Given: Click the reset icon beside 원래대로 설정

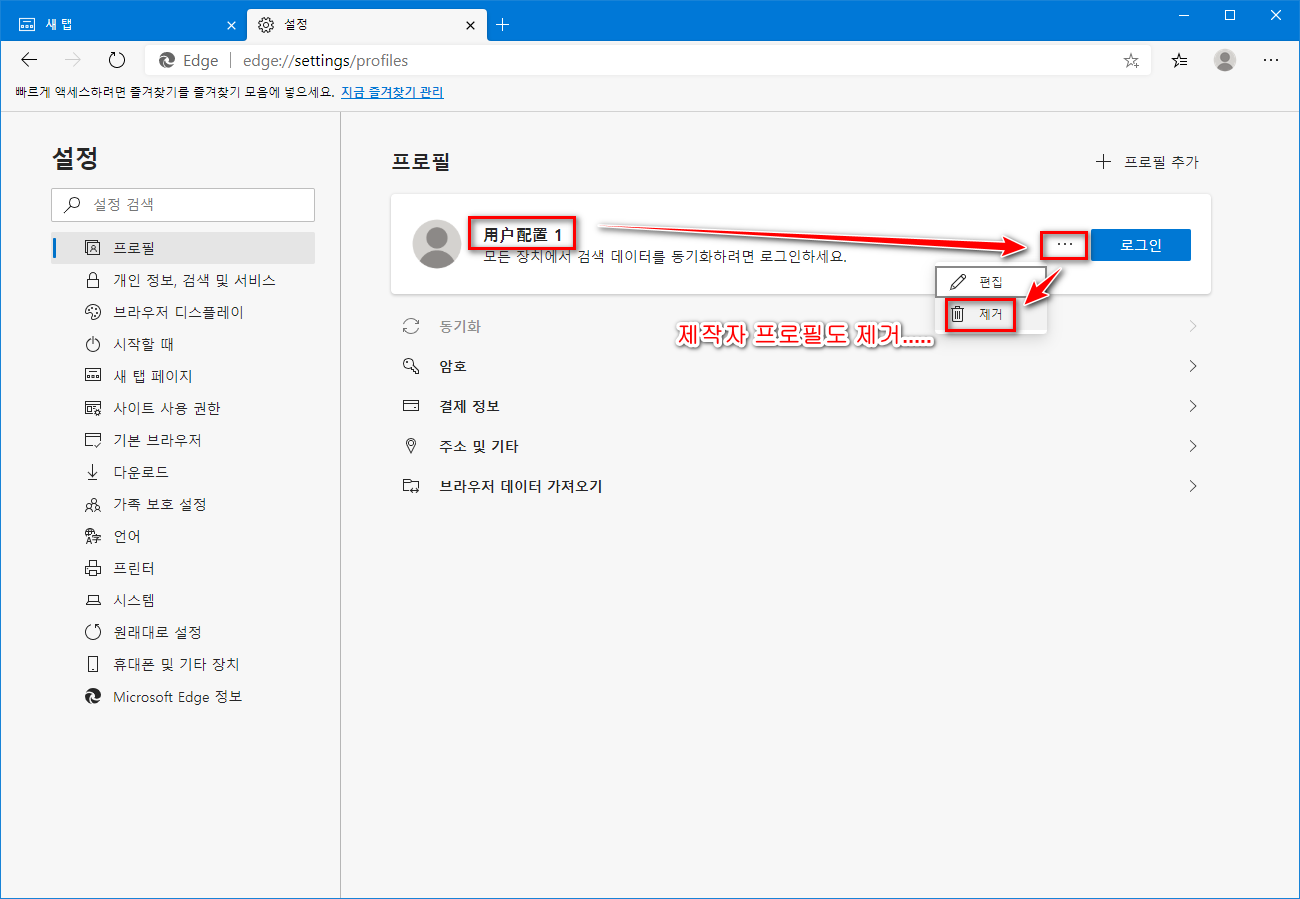Looking at the screenshot, I should click(x=93, y=632).
